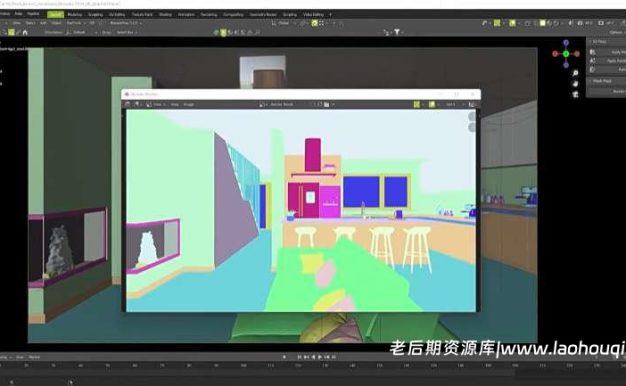Toggle the highlighted snapping magnet icon
The height and width of the screenshot is (386, 626).
click(315, 23)
